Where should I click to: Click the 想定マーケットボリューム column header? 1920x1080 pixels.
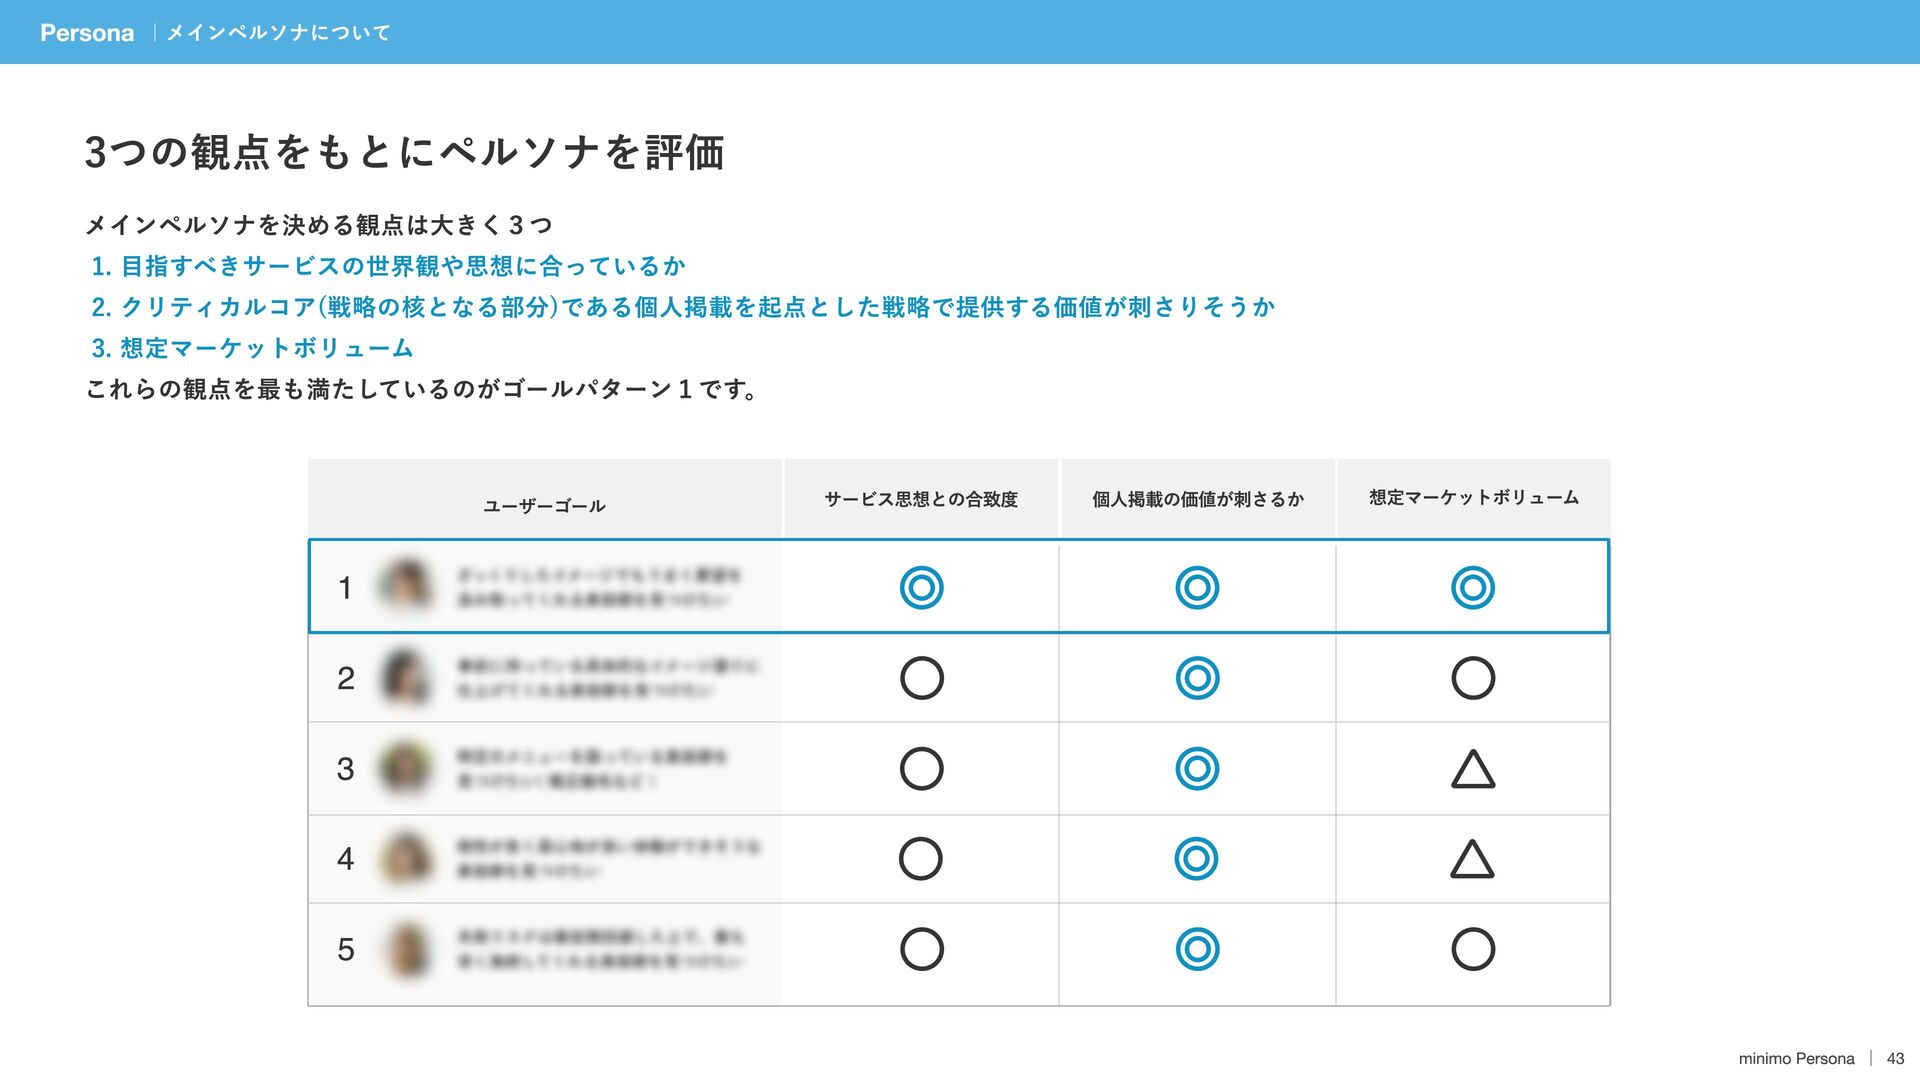tap(1473, 498)
